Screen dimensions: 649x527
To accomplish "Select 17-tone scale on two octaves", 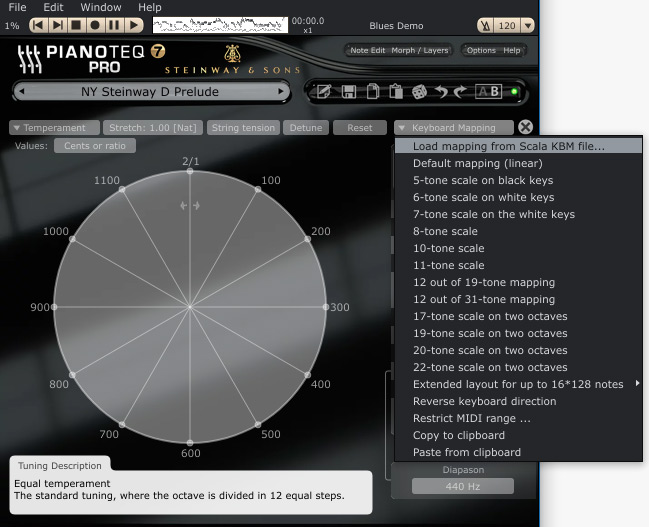I will [x=519, y=316].
